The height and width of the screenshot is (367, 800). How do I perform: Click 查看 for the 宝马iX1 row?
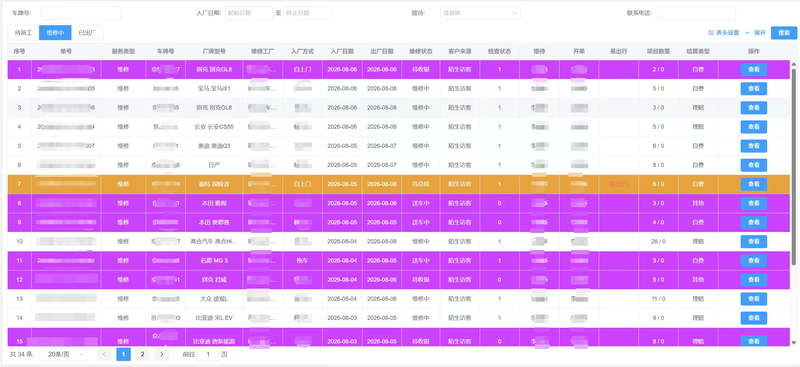(x=754, y=89)
